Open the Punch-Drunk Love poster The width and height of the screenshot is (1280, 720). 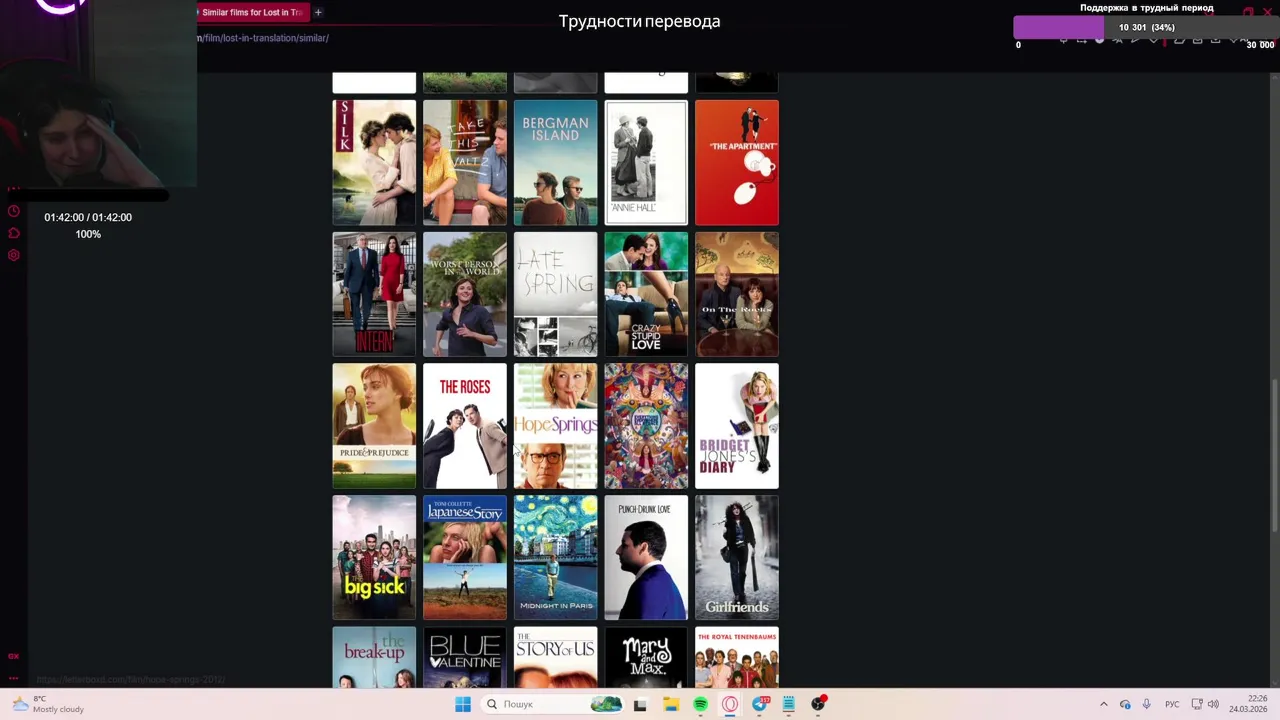[x=646, y=558]
